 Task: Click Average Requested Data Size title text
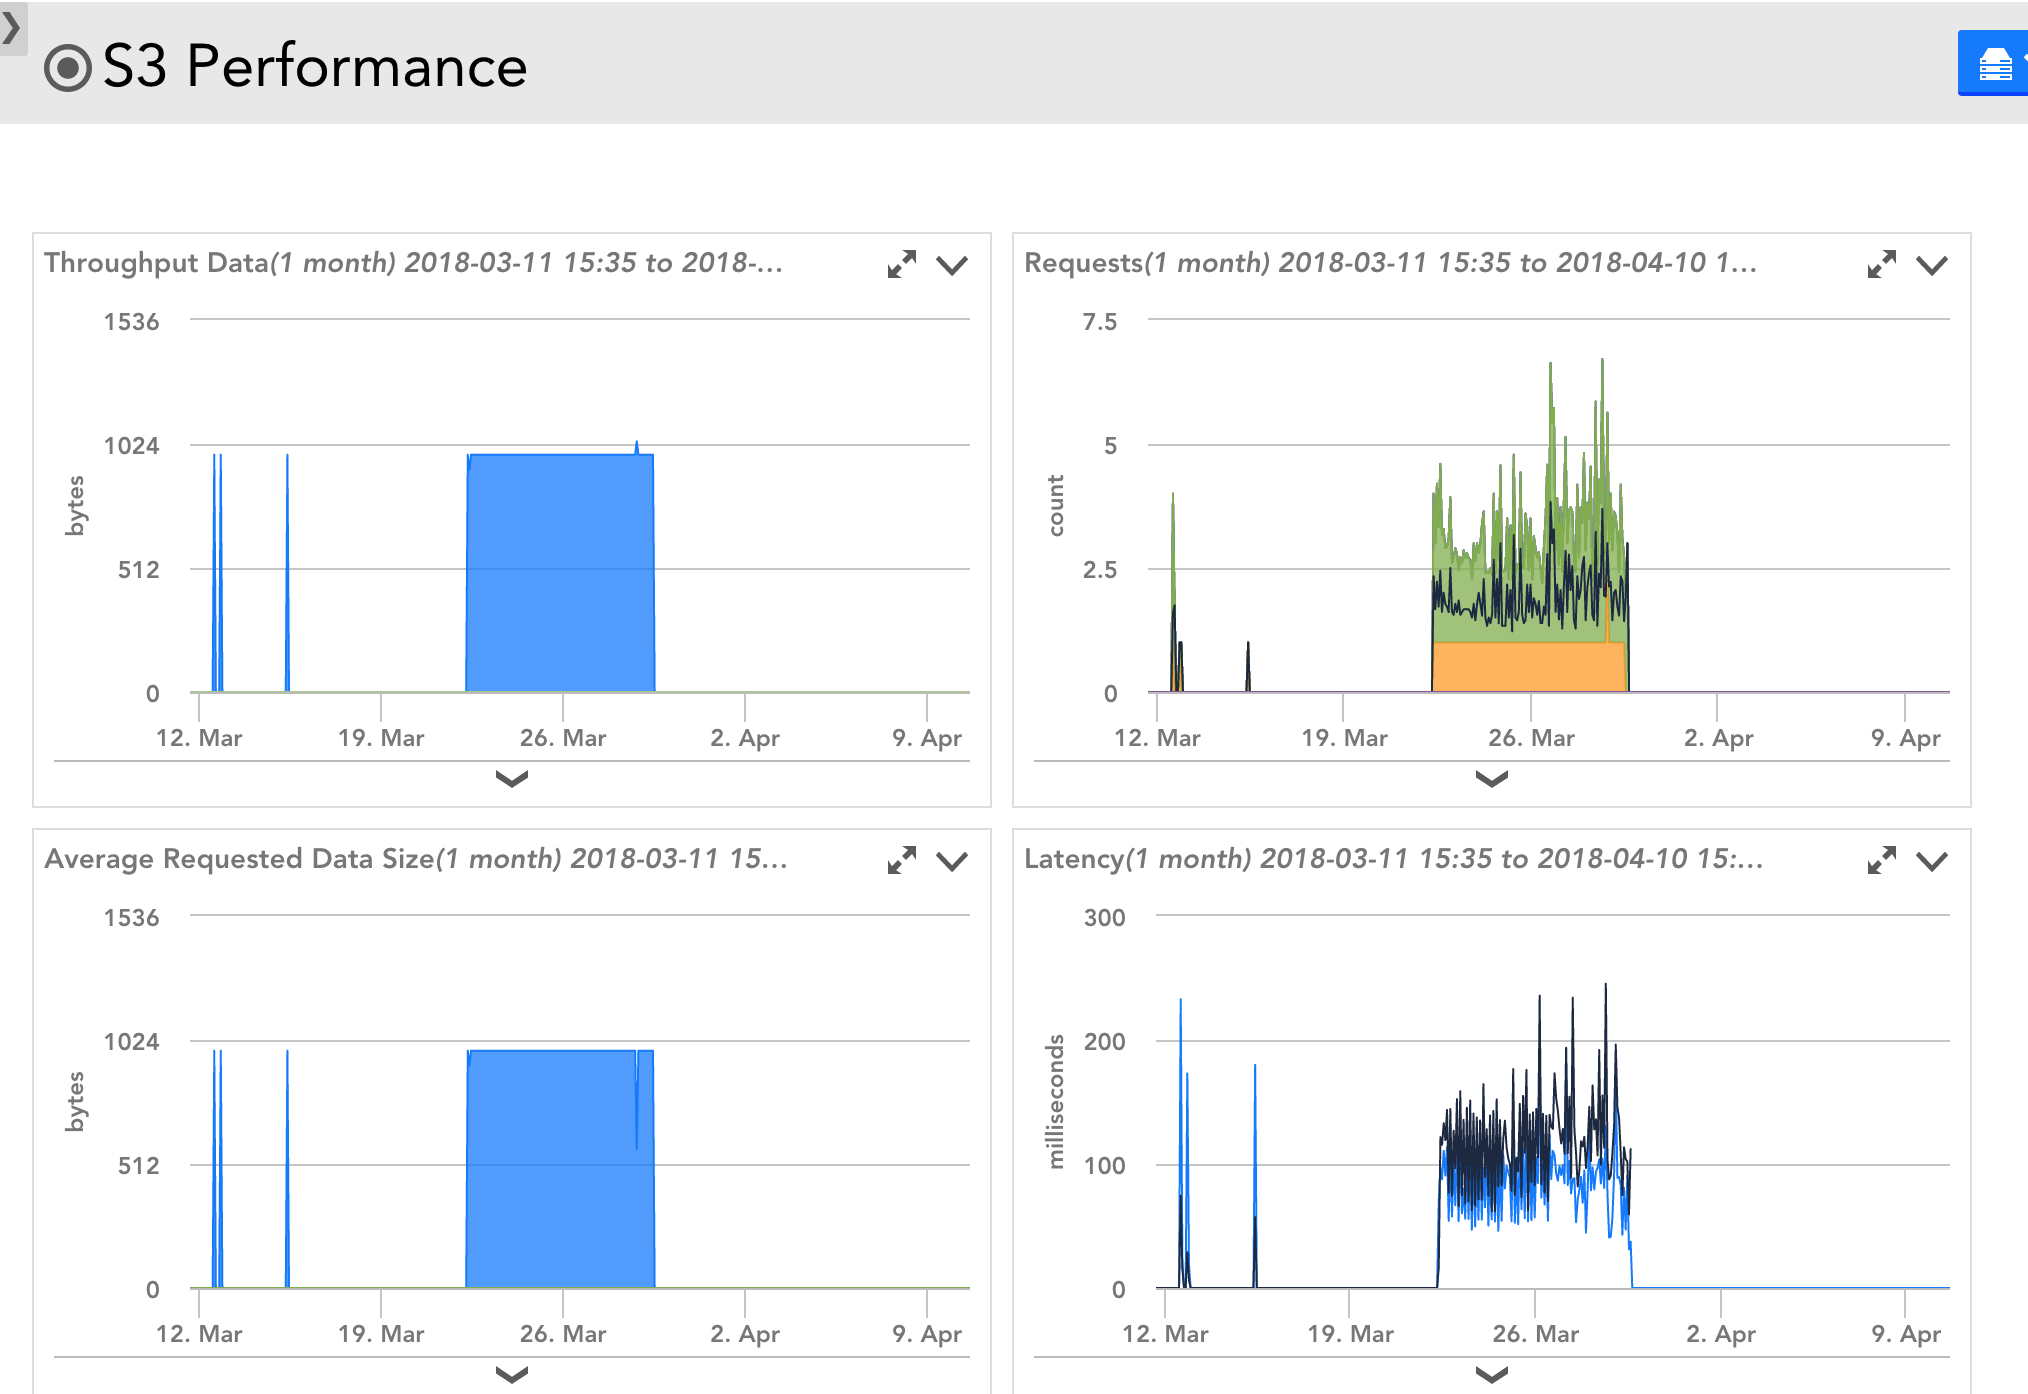click(x=416, y=859)
